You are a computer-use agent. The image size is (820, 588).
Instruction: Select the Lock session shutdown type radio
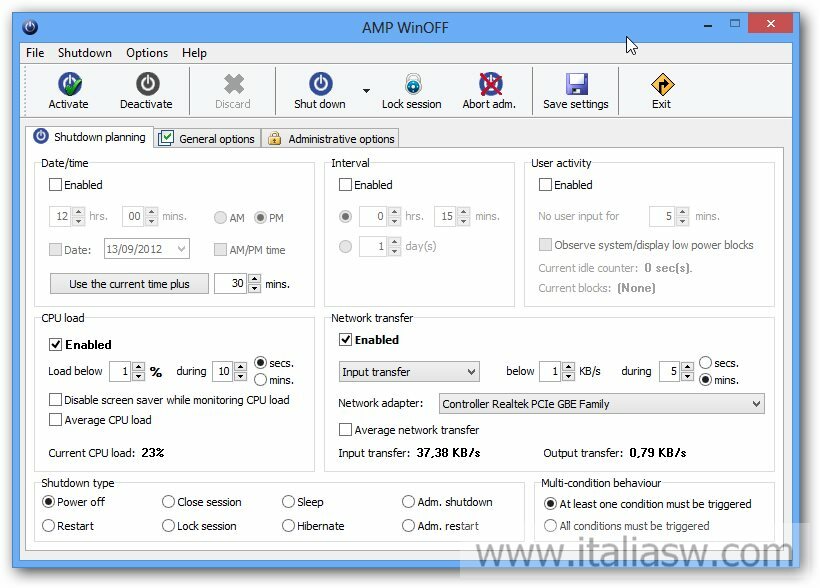pos(168,526)
